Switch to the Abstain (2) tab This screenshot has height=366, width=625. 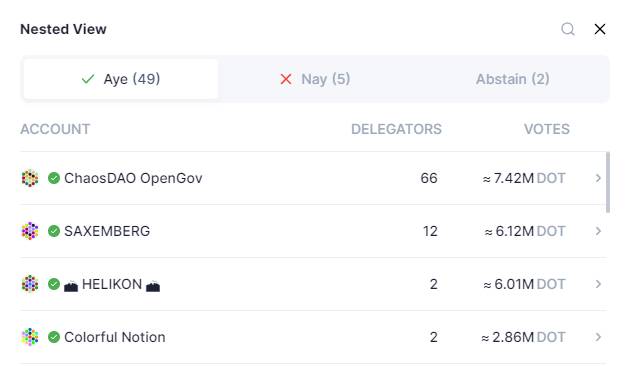[513, 79]
